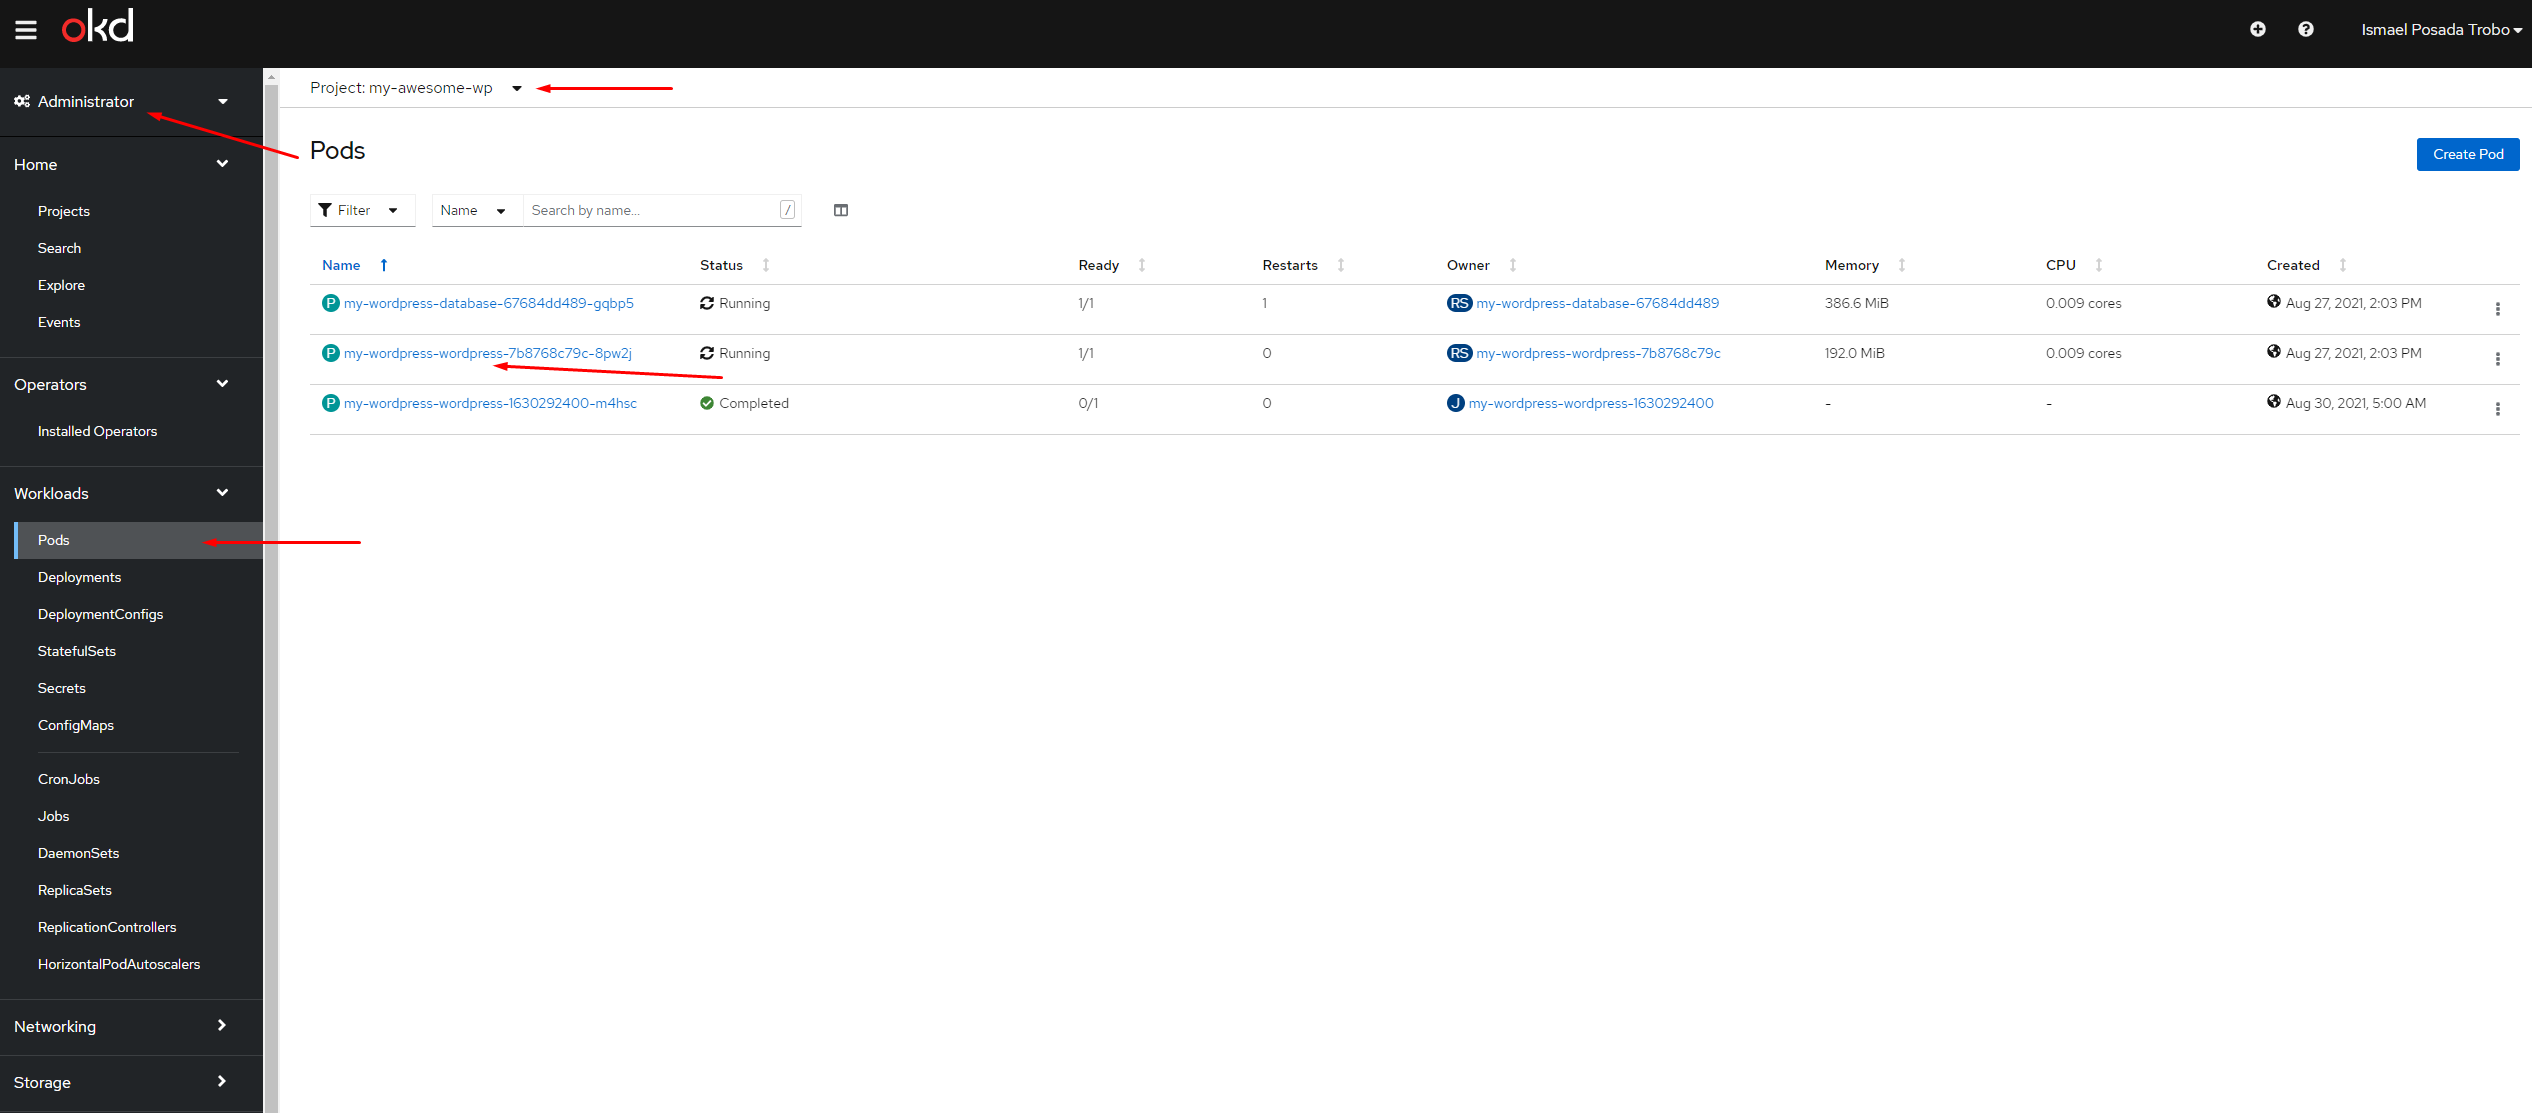The image size is (2532, 1113).
Task: Toggle the hamburger navigation menu
Action: pos(26,30)
